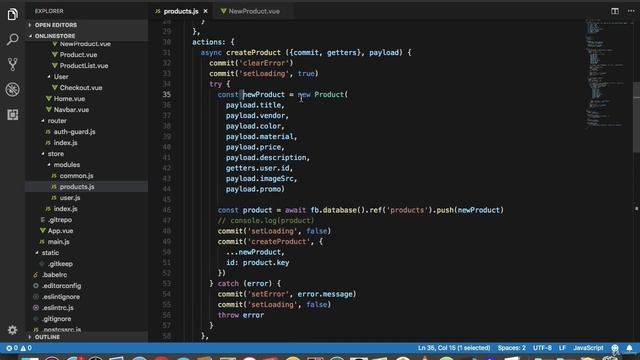Screen dimensions: 640x360
Task: Open the Manage gear icon
Action: 12,329
